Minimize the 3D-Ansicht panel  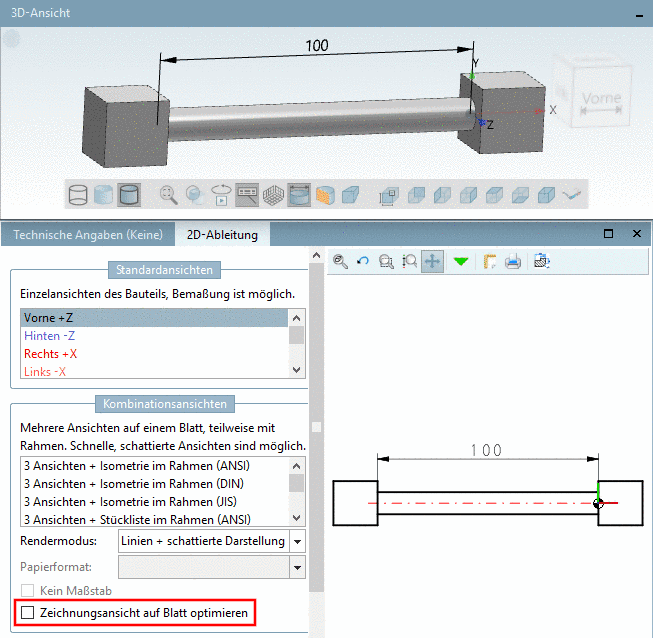[x=639, y=15]
